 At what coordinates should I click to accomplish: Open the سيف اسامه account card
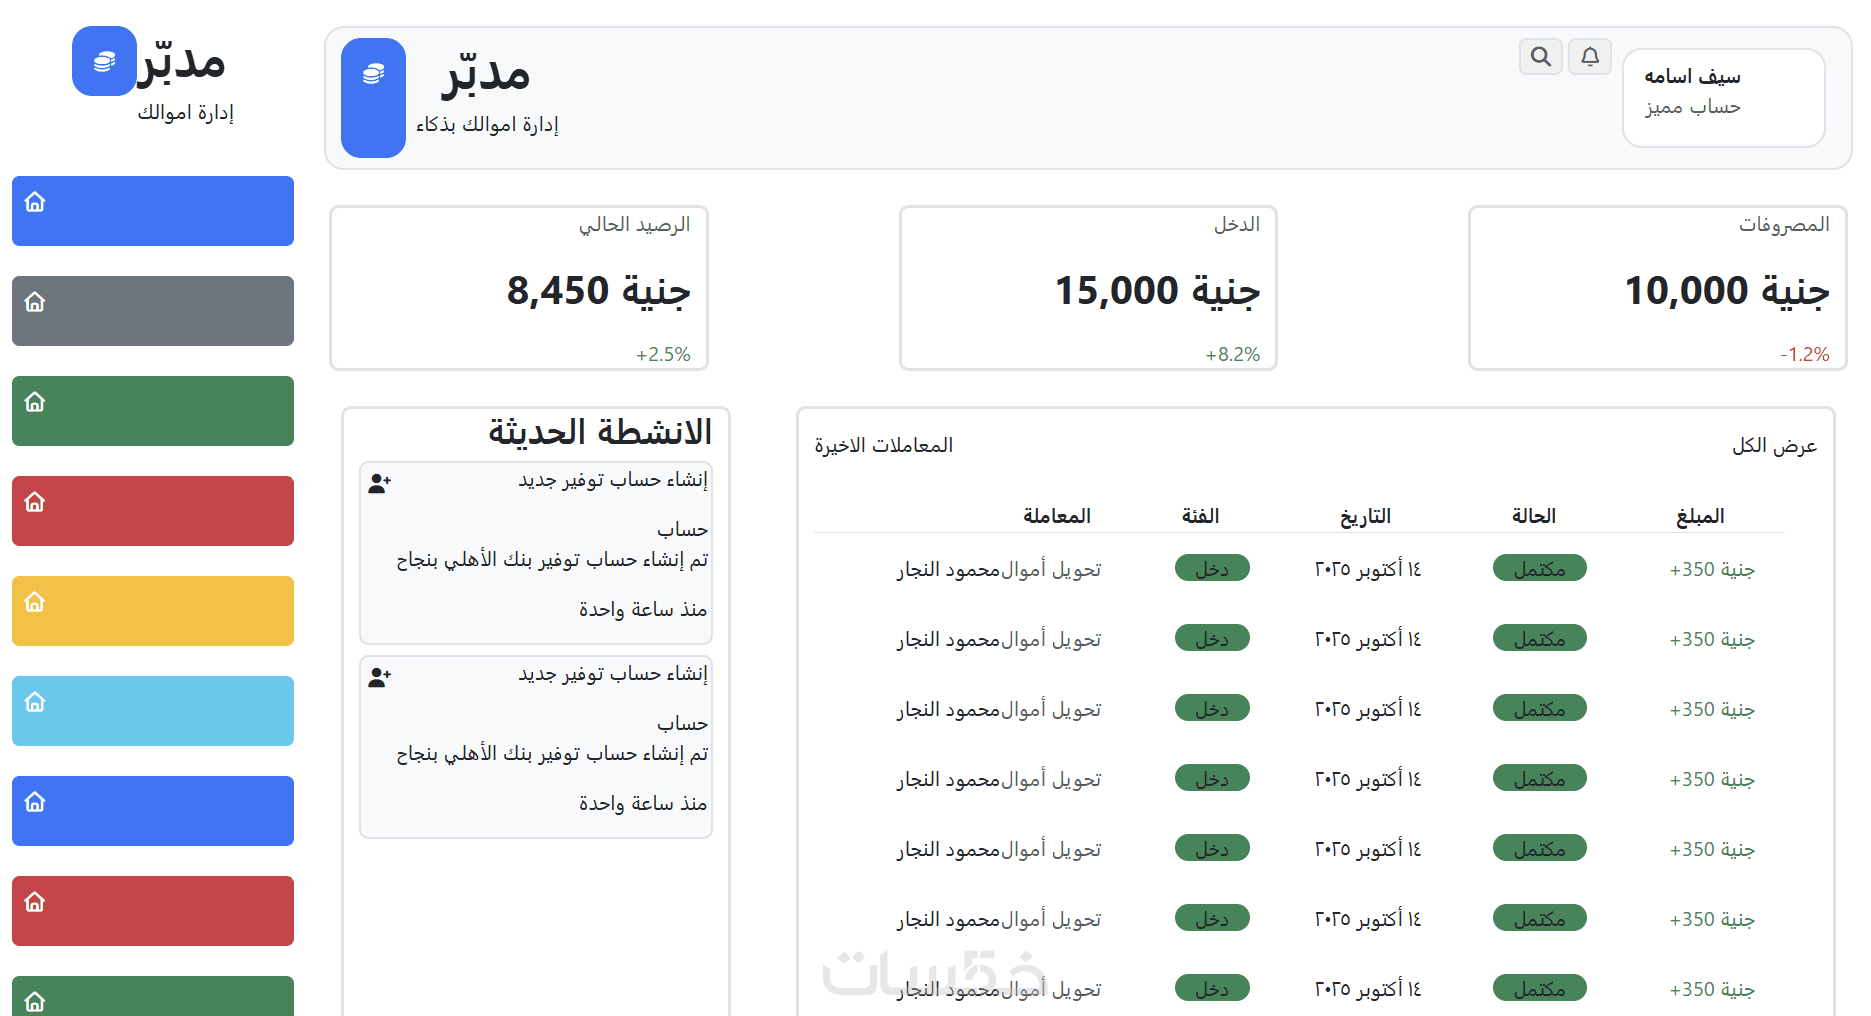point(1723,97)
